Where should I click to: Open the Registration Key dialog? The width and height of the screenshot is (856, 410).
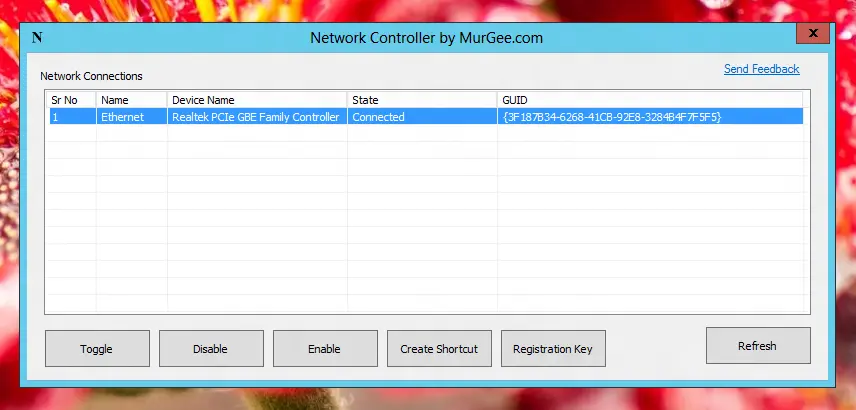tap(554, 348)
